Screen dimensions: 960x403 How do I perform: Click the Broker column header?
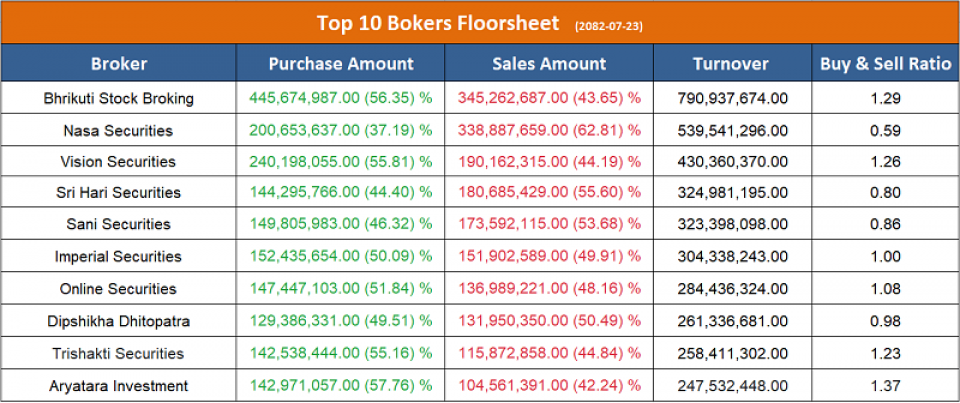tap(118, 64)
